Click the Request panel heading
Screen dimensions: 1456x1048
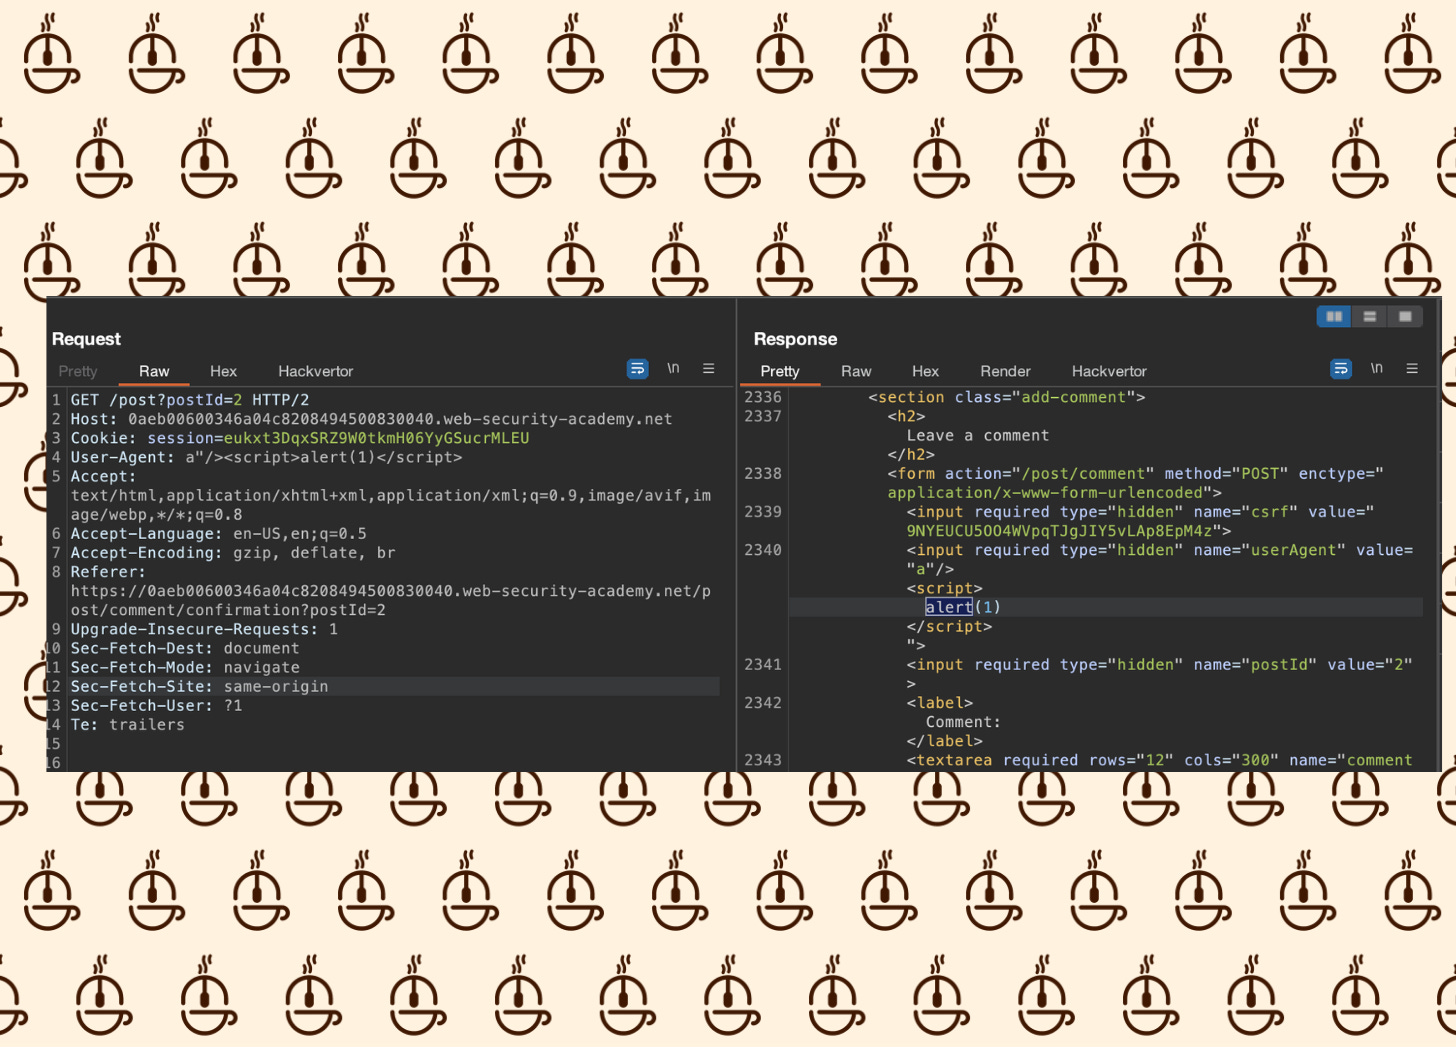(x=86, y=339)
